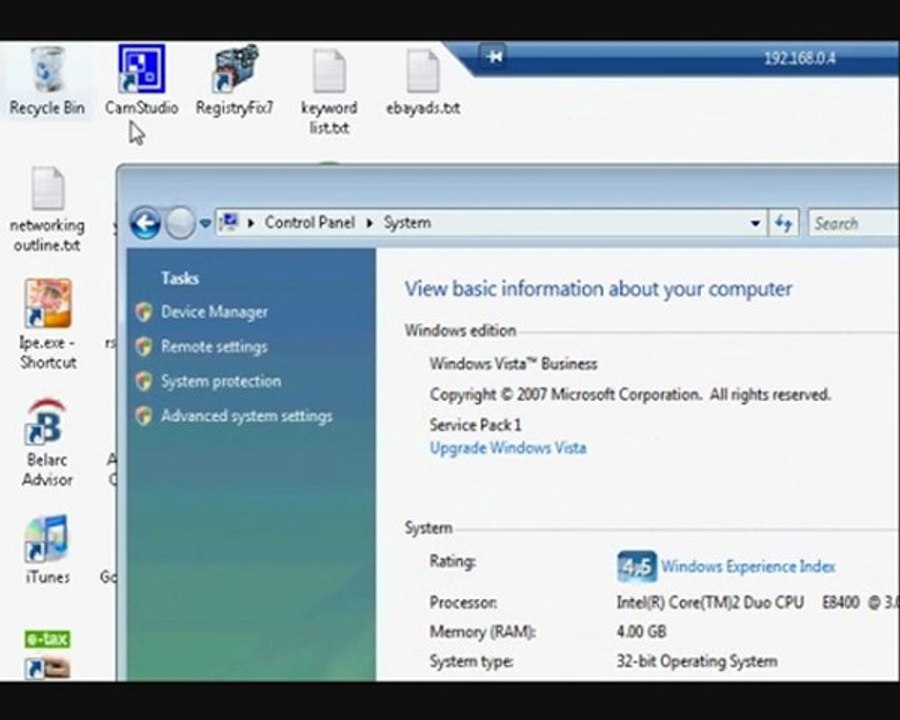Image resolution: width=900 pixels, height=720 pixels.
Task: Open Remote settings task link
Action: point(214,347)
